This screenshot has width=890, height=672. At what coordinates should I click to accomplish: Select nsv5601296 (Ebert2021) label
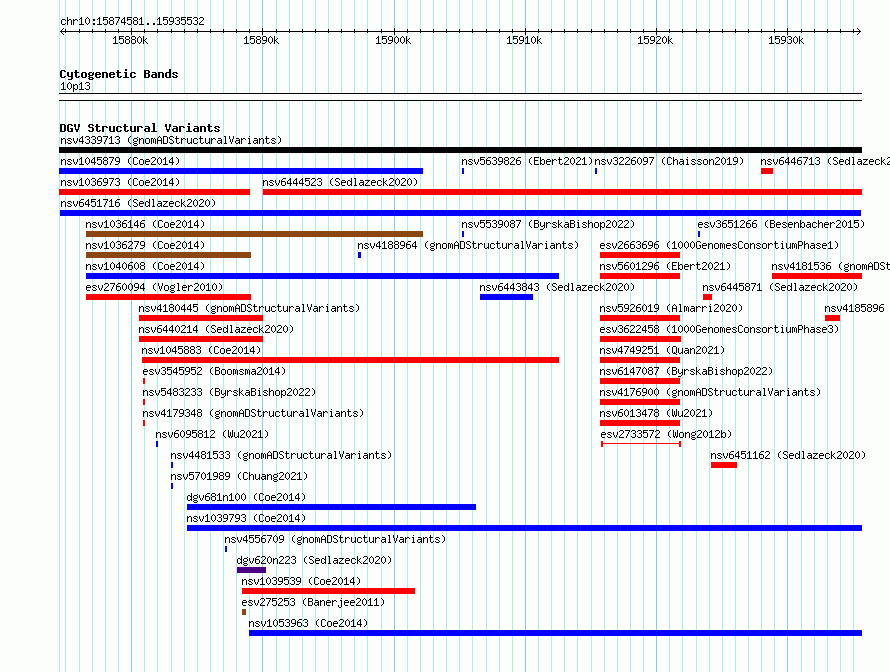point(665,266)
